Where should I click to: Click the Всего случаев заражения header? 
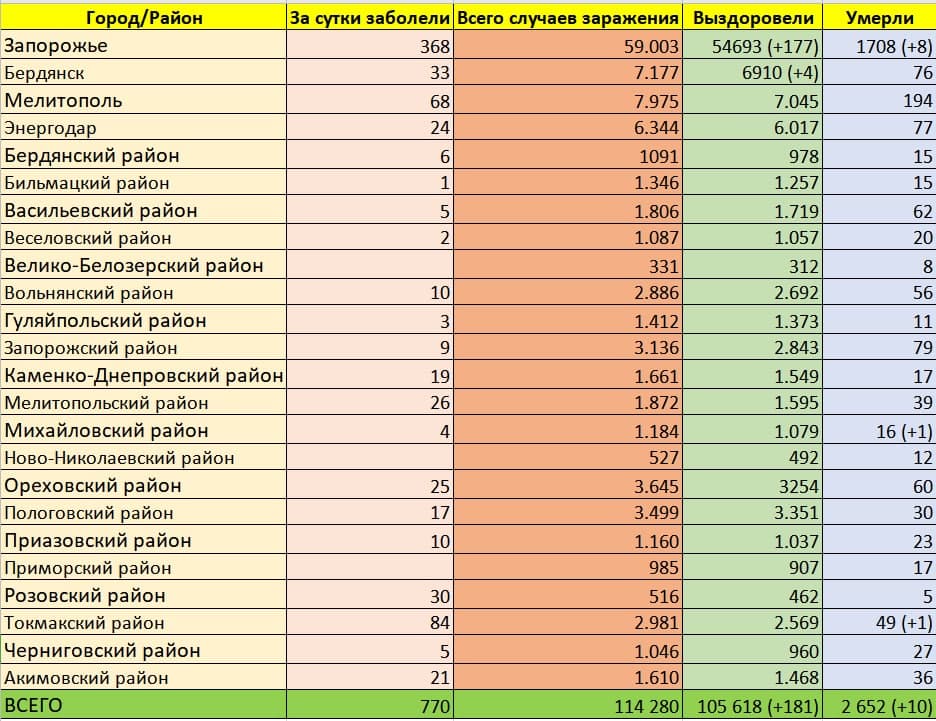click(x=567, y=18)
